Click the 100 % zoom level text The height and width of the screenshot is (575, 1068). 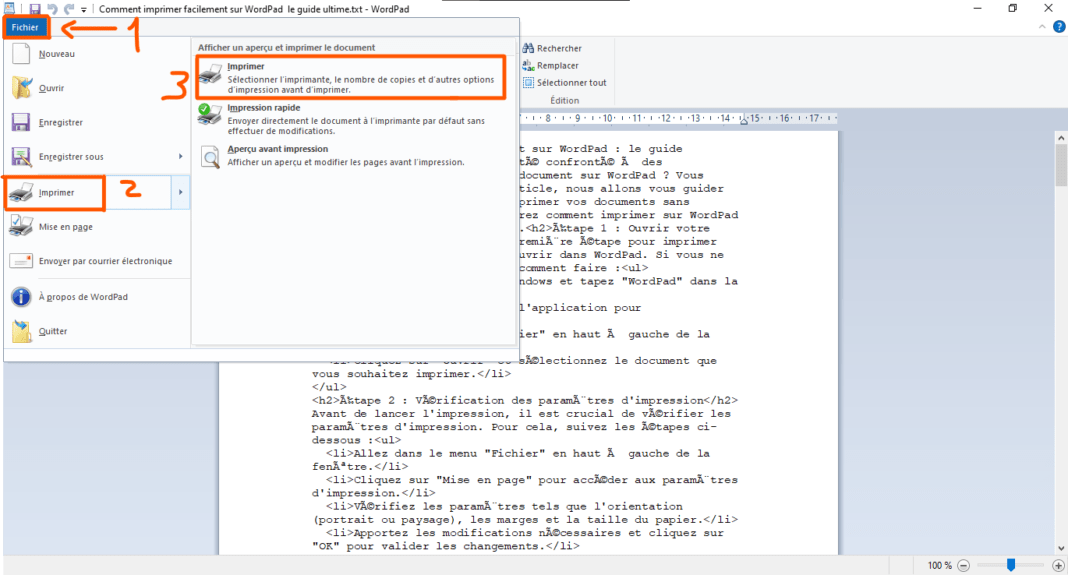tap(940, 565)
